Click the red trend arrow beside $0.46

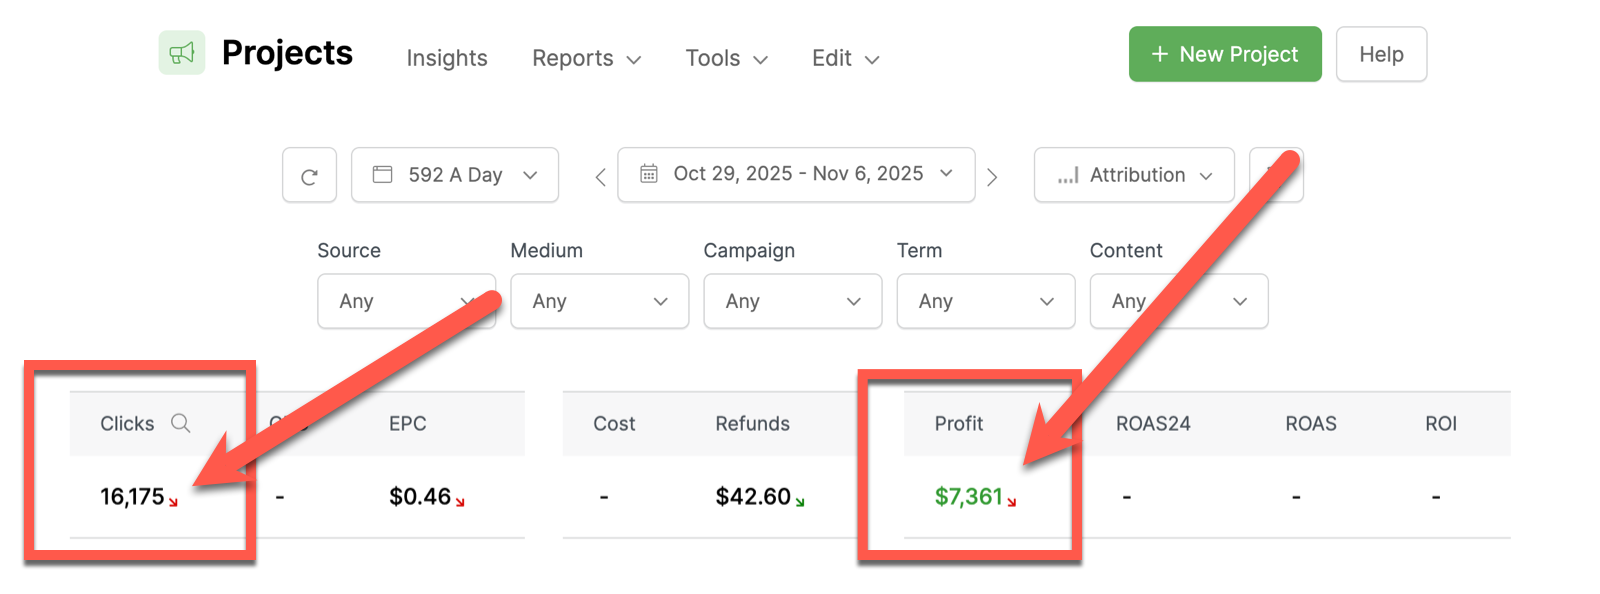click(x=460, y=502)
